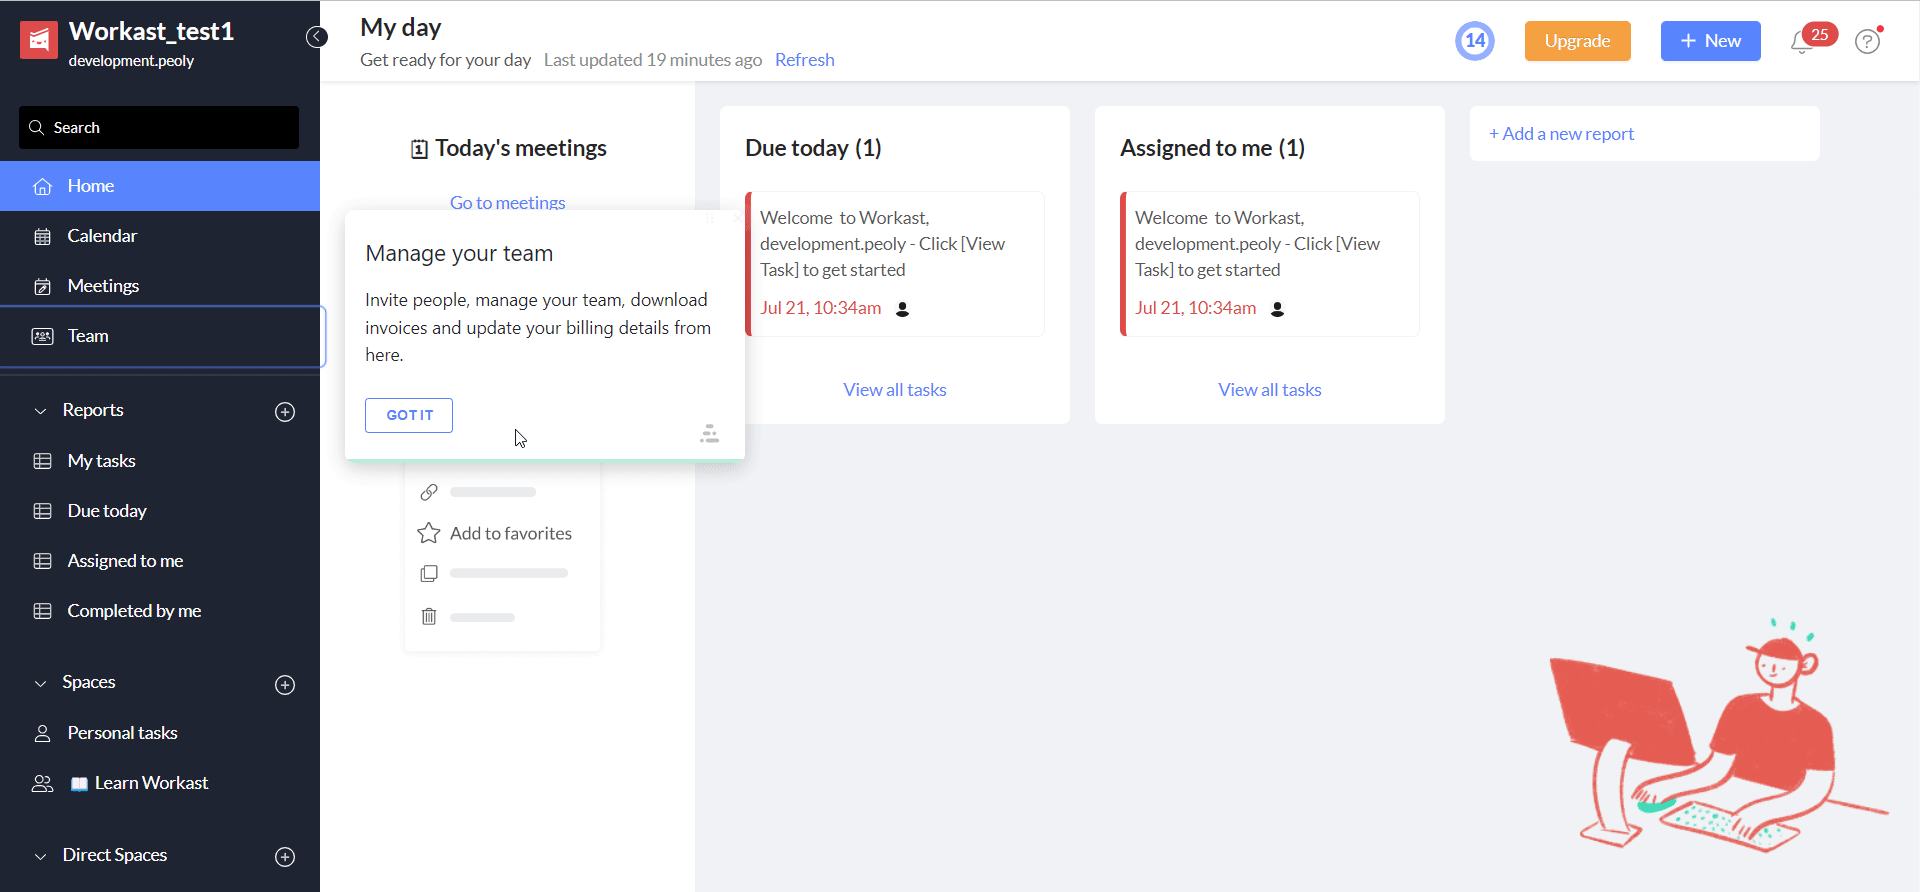Click due date in Assigned to me card
This screenshot has width=1920, height=892.
pyautogui.click(x=1195, y=308)
